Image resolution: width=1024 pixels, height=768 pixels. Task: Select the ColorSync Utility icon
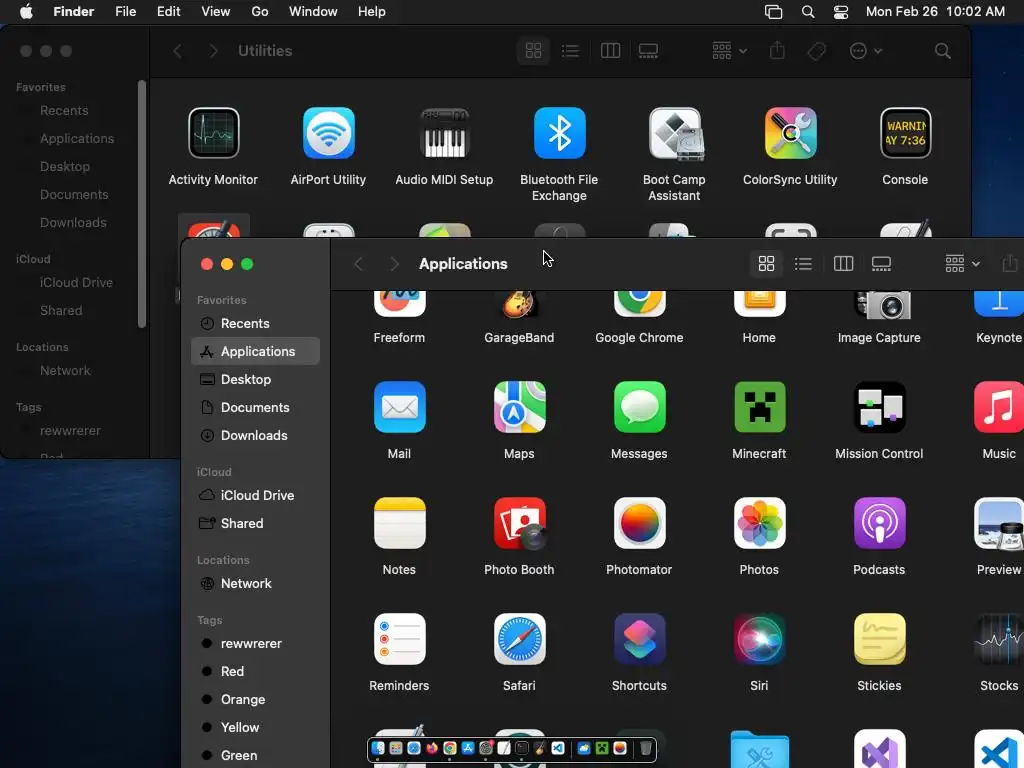[x=790, y=133]
